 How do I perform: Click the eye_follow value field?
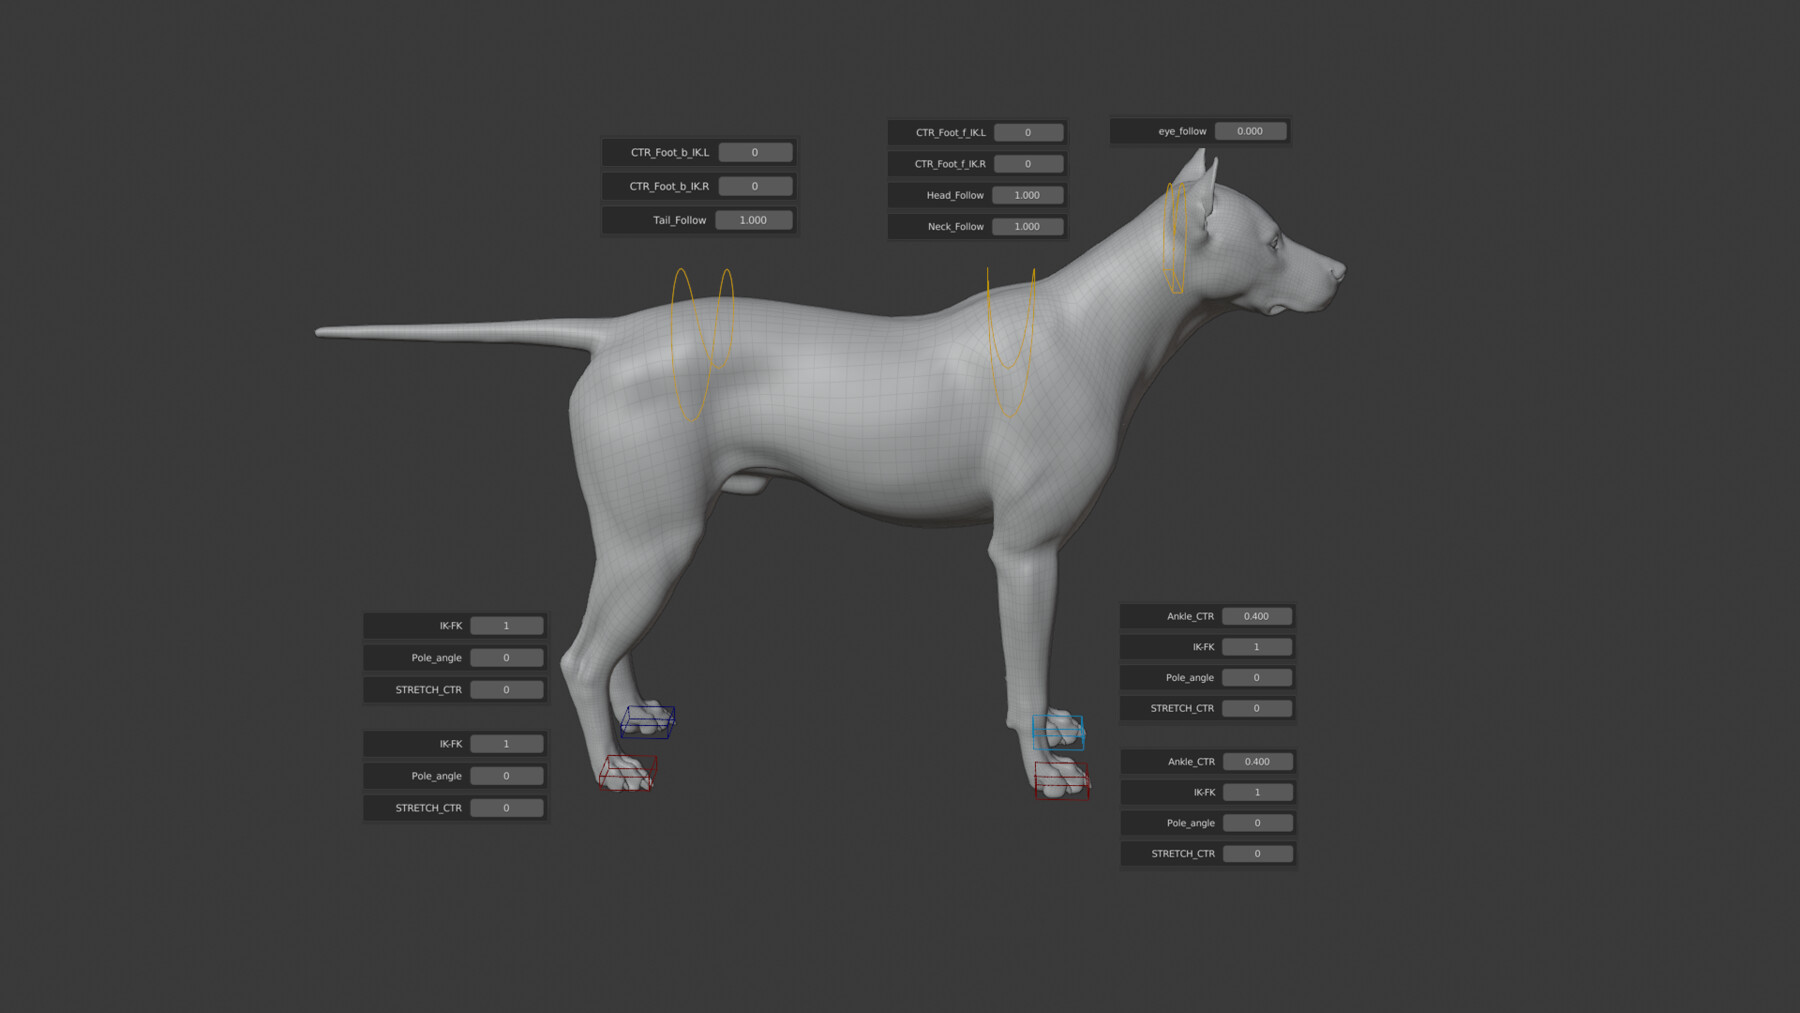click(1252, 130)
